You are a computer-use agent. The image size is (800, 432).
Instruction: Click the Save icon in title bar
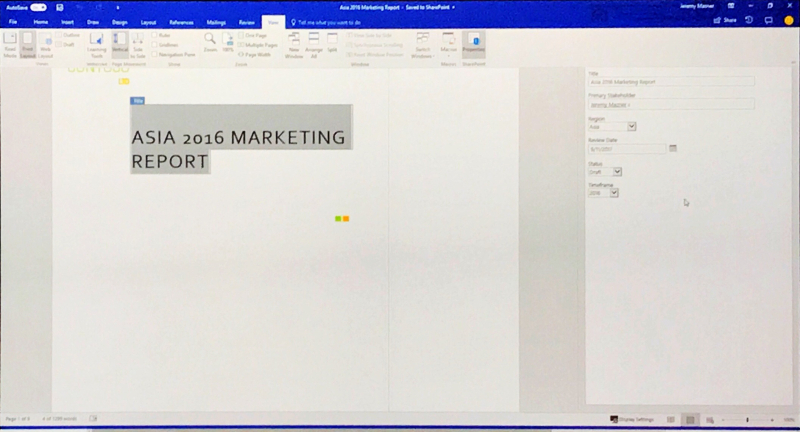[60, 7]
